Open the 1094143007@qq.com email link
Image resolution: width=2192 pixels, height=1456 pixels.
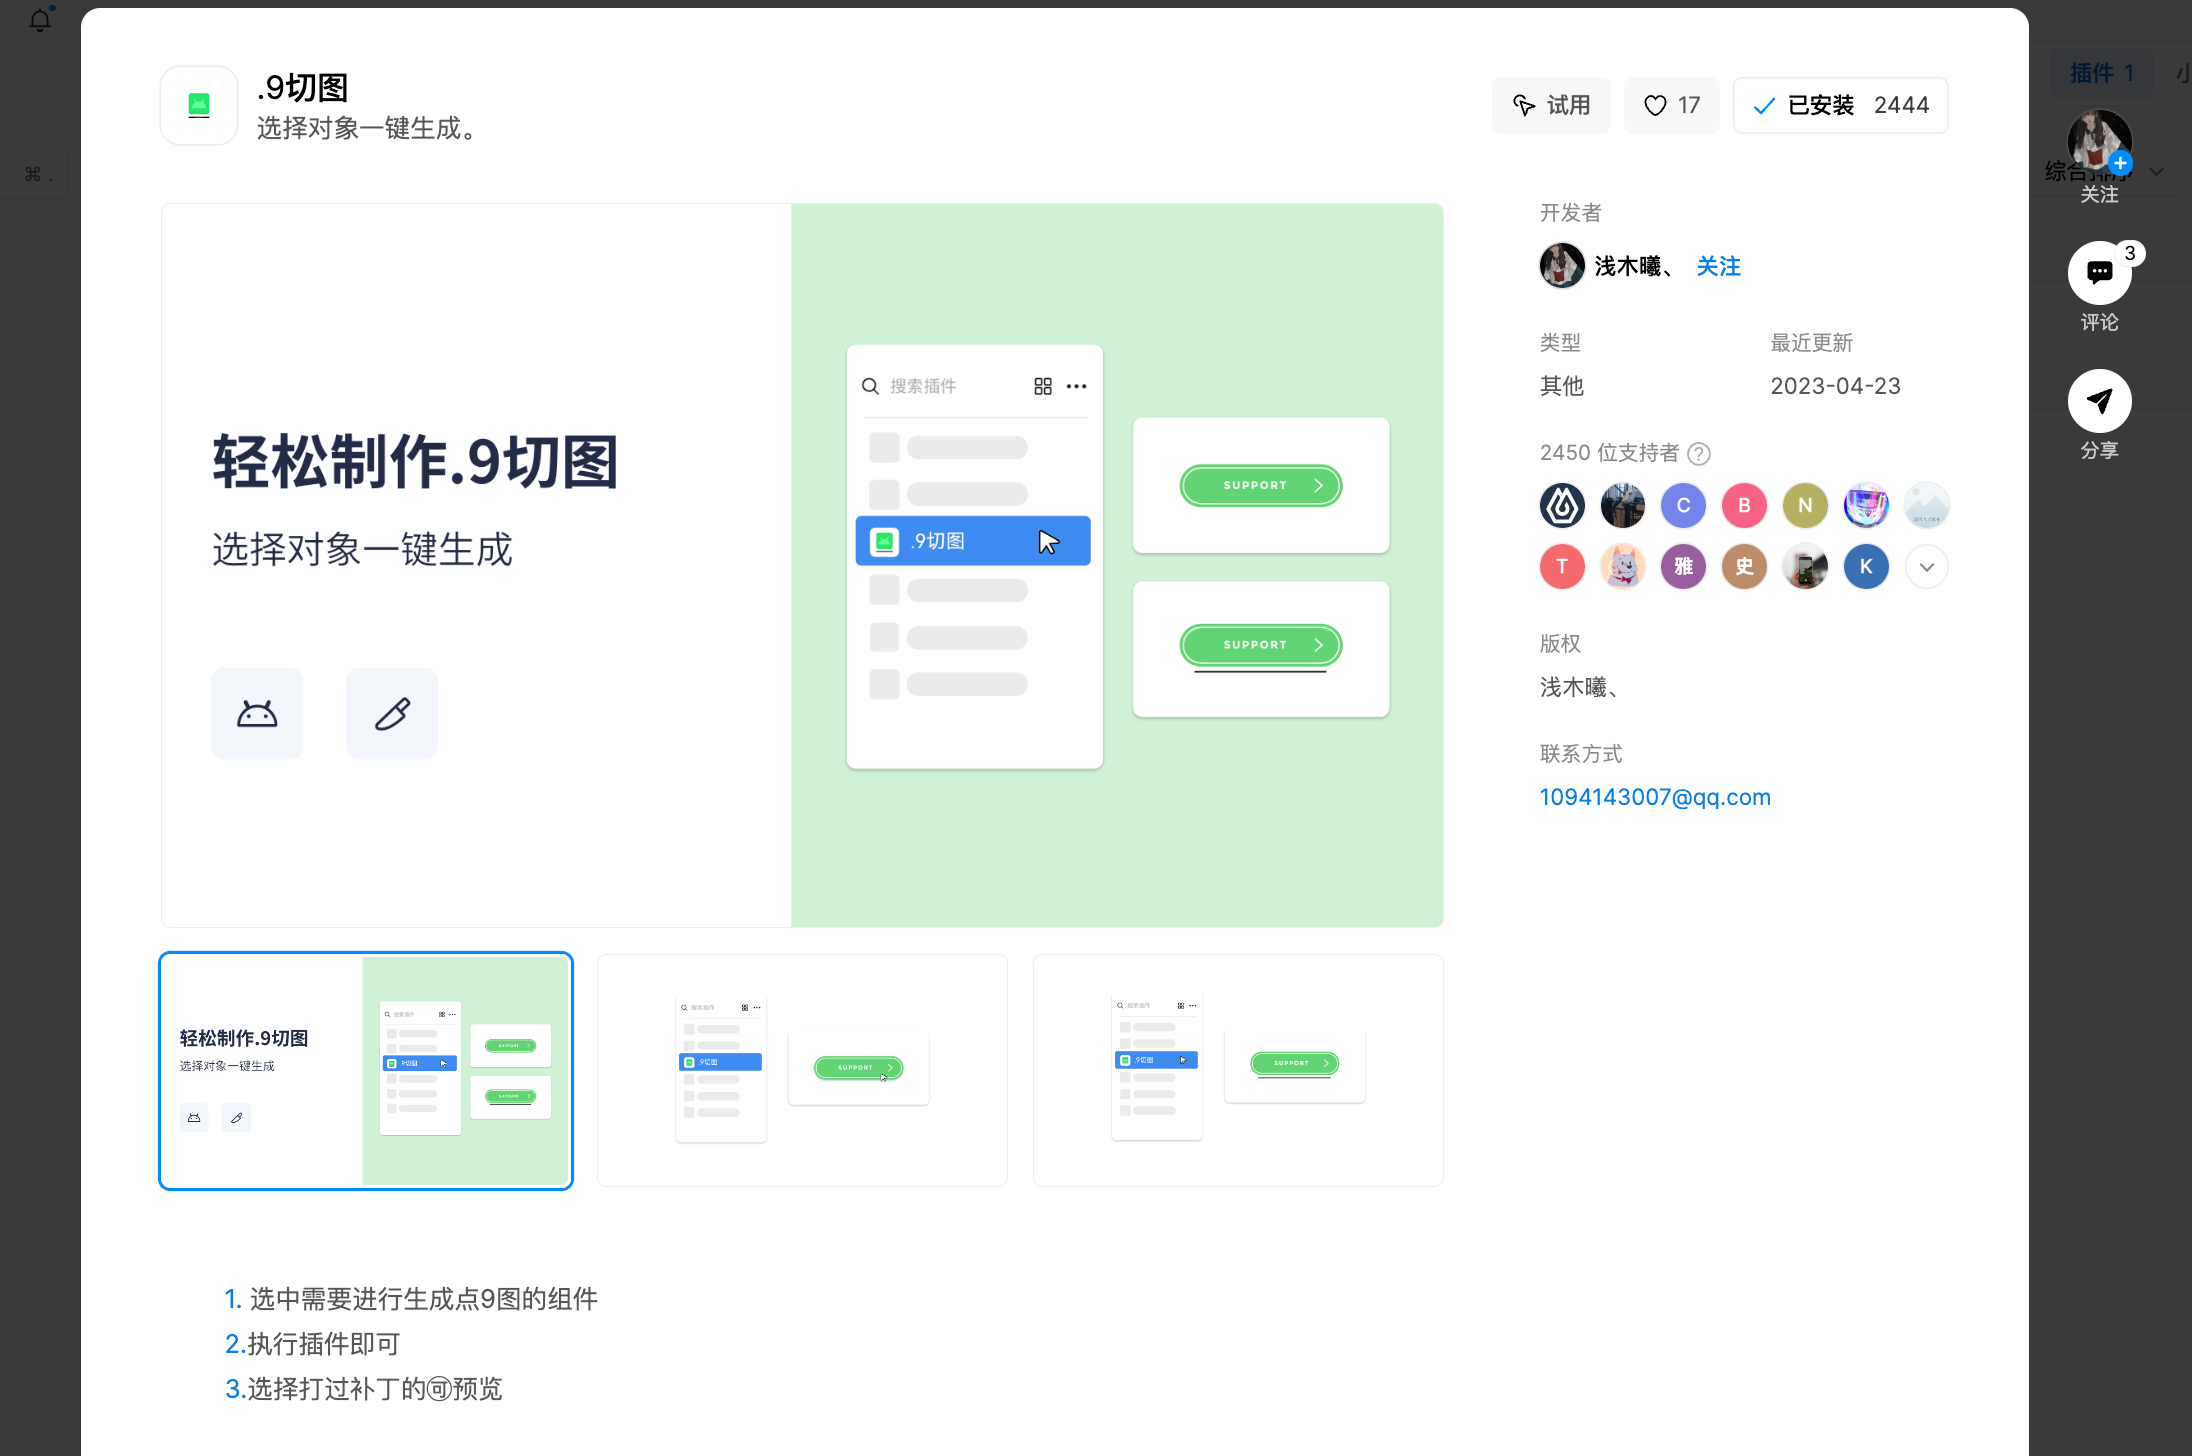click(1655, 797)
